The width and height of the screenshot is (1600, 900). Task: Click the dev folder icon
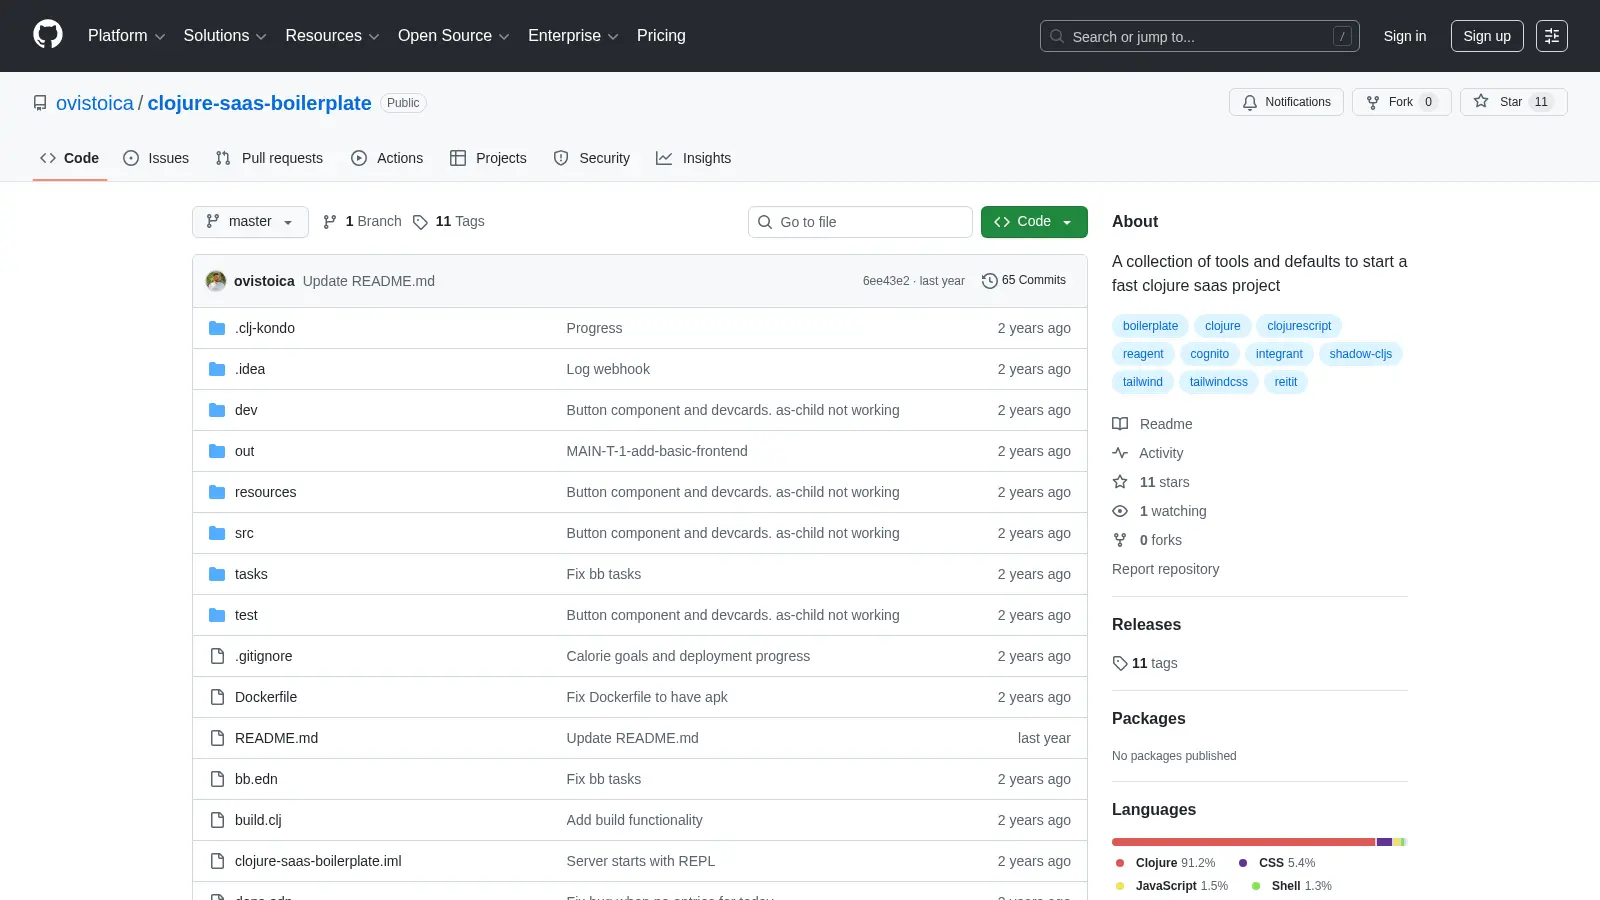point(217,410)
